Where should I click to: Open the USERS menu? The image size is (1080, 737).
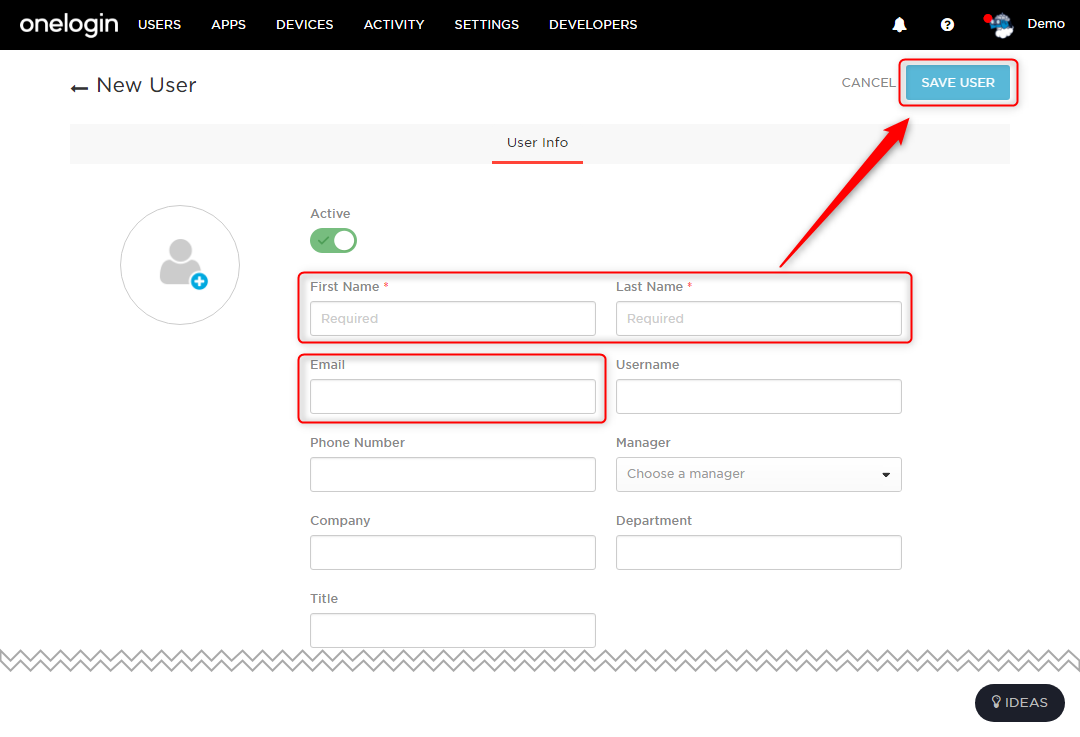click(159, 25)
